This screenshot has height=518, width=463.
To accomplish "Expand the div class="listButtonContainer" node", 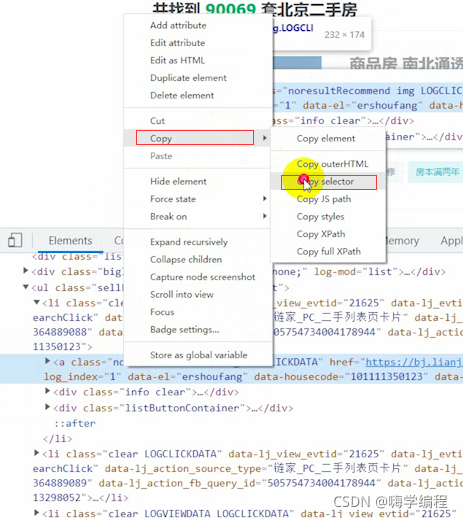I will point(48,407).
